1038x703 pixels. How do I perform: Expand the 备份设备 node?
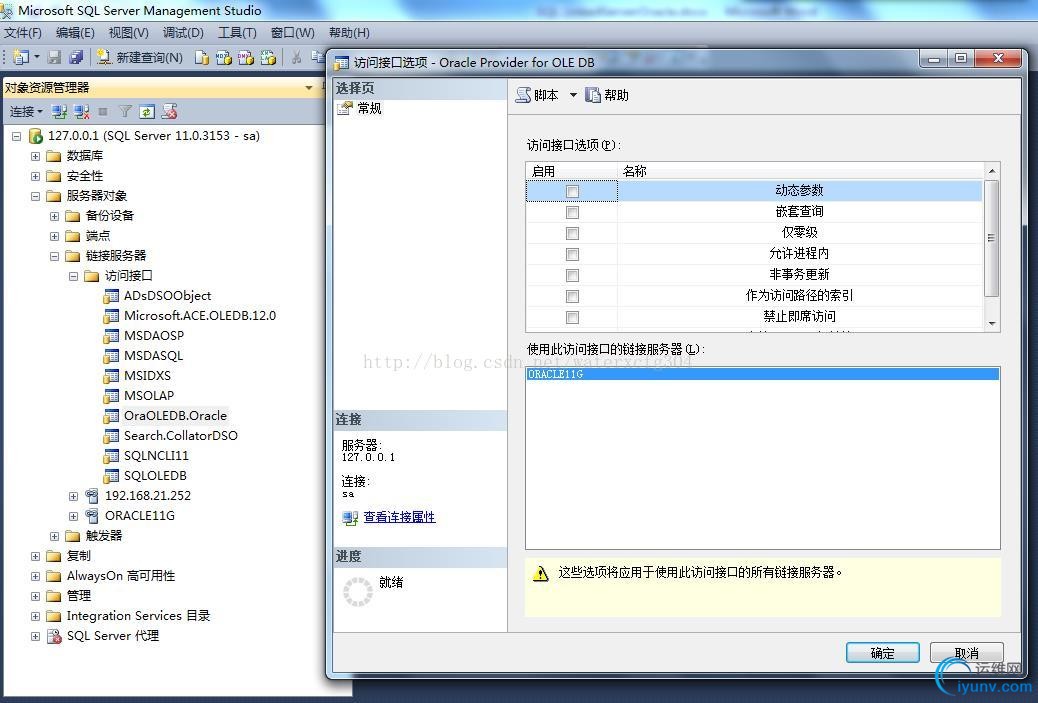54,216
